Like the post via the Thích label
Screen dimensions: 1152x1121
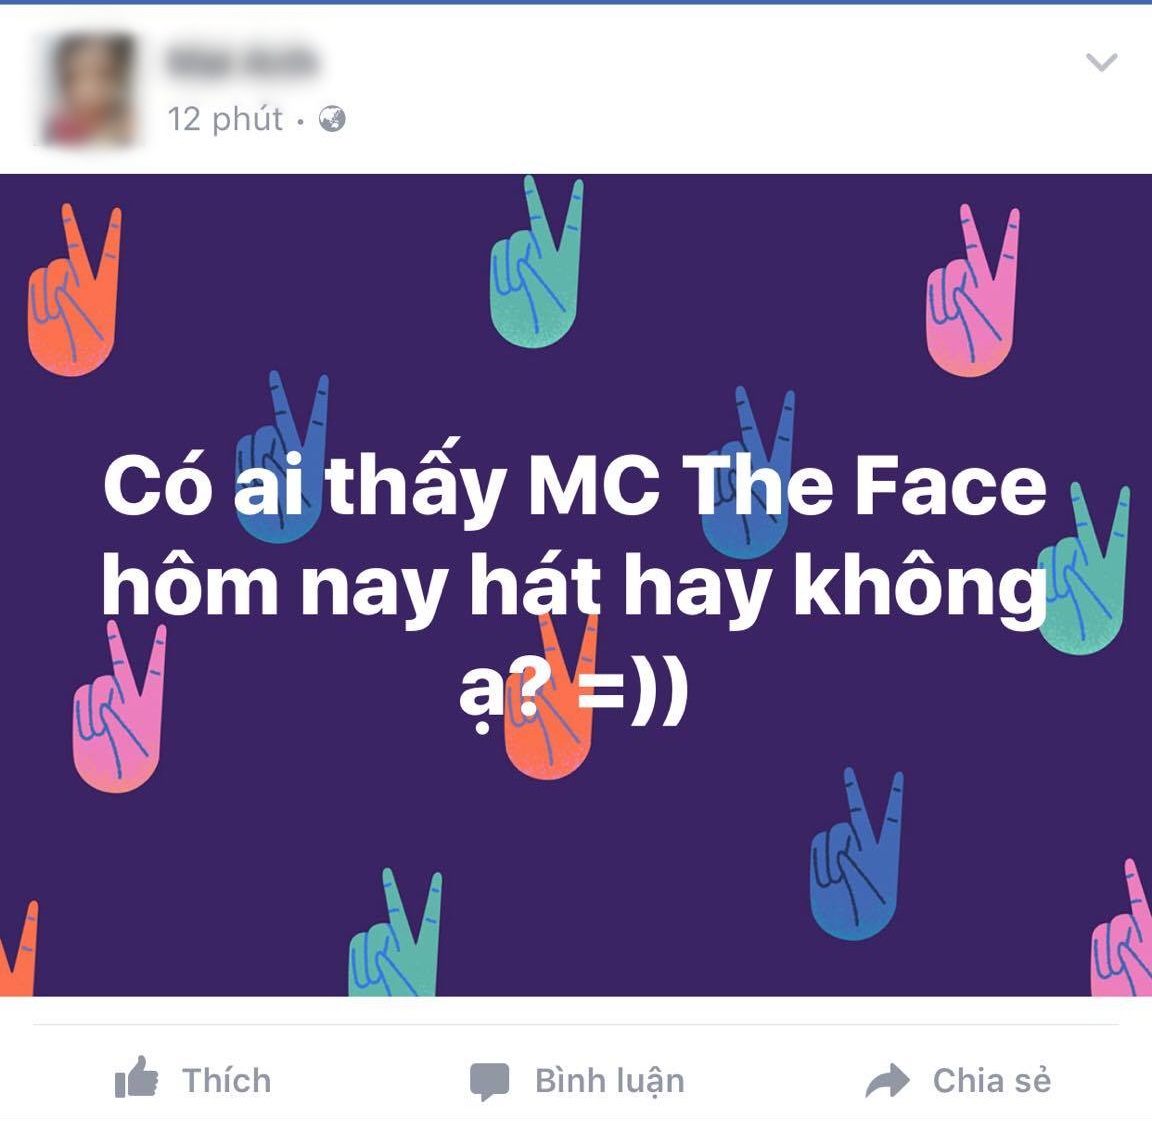click(226, 1081)
